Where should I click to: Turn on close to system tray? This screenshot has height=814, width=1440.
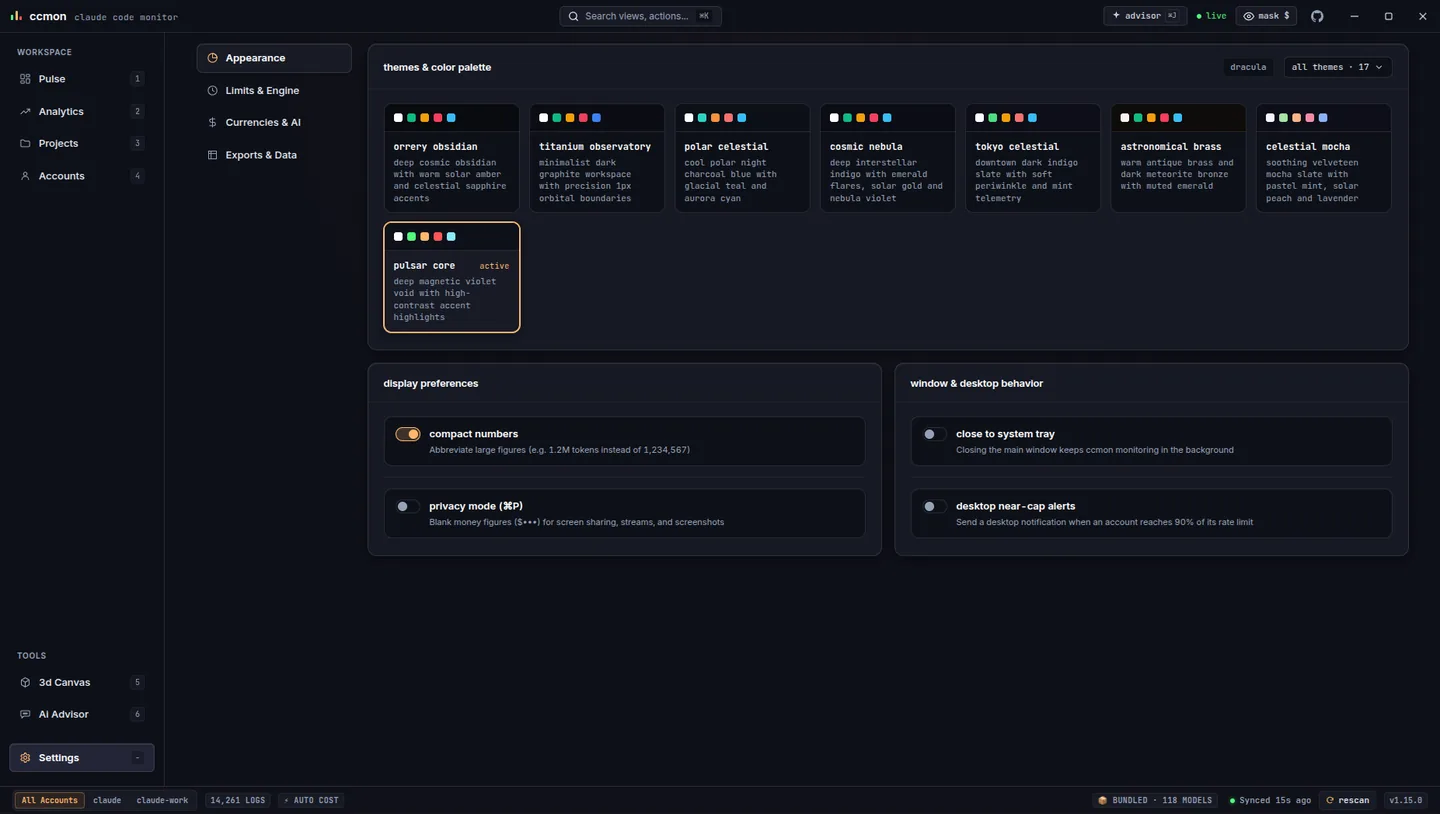point(934,434)
